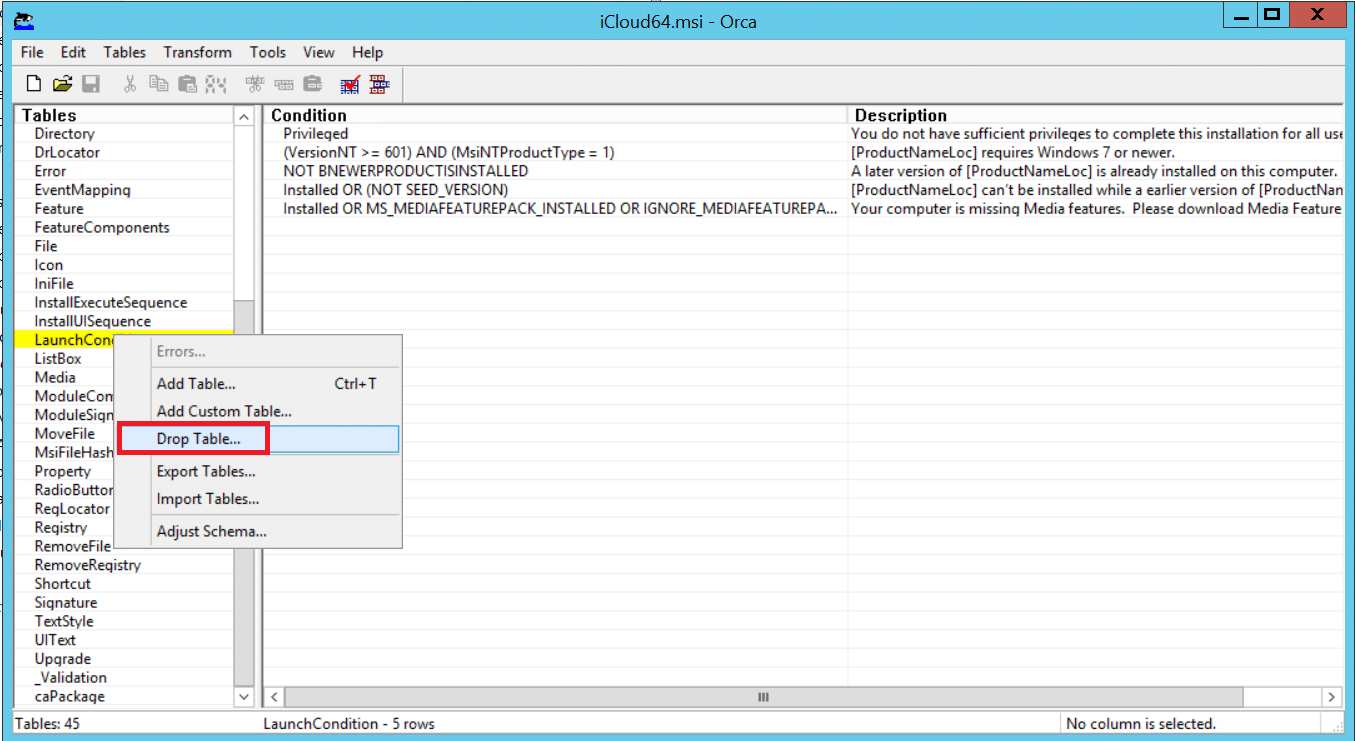Choose Adjust Schema... in context menu
Viewport: 1355px width, 741px height.
pos(258,531)
